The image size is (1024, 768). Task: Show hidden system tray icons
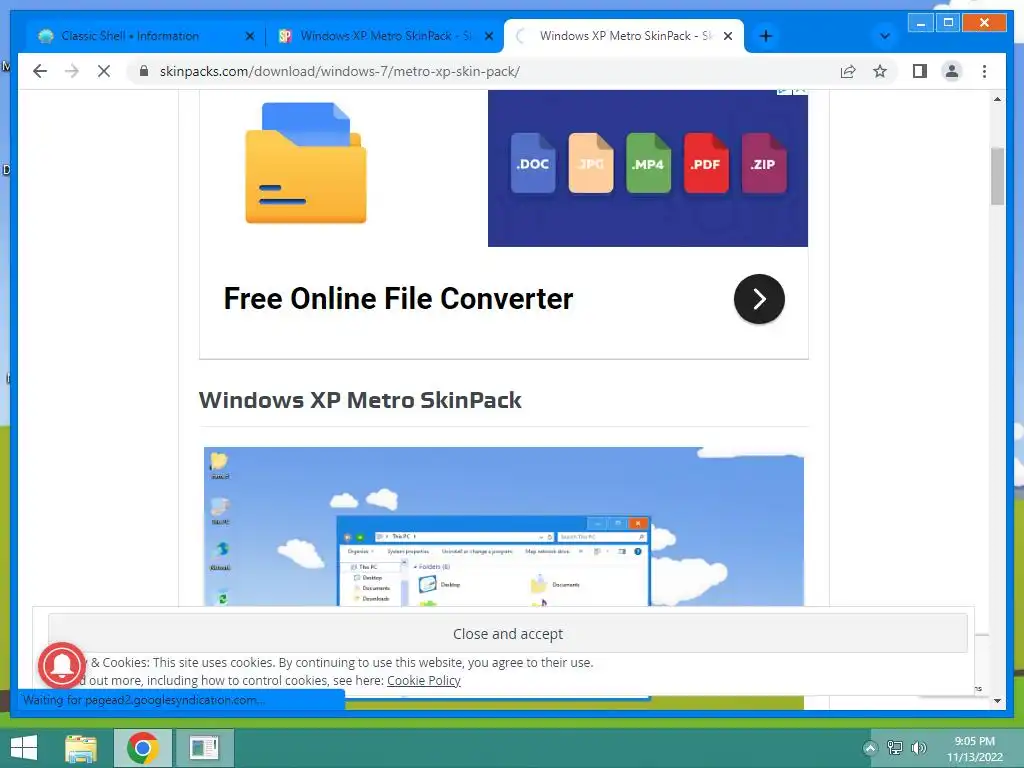pos(870,748)
